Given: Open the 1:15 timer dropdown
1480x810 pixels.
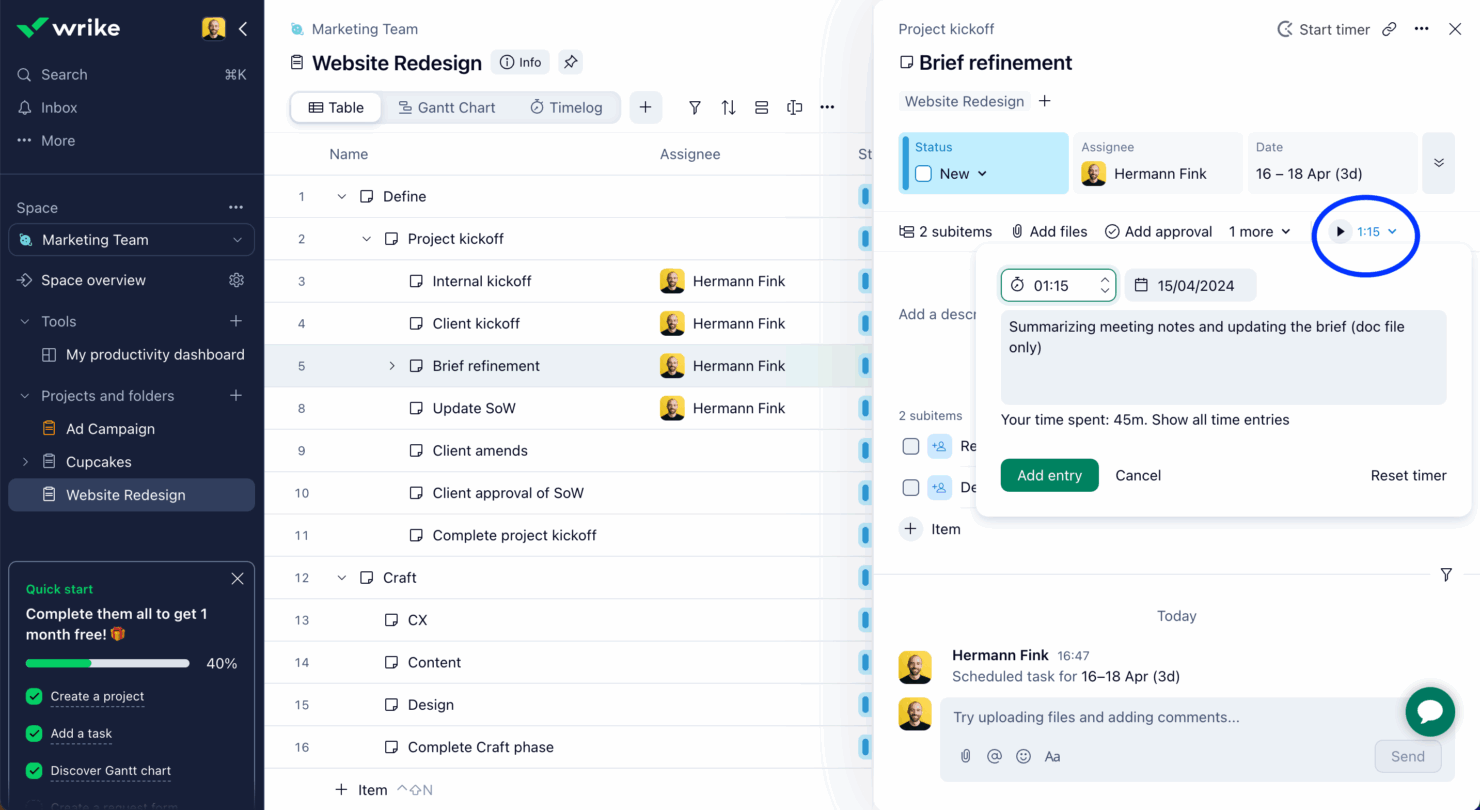Looking at the screenshot, I should click(1378, 231).
